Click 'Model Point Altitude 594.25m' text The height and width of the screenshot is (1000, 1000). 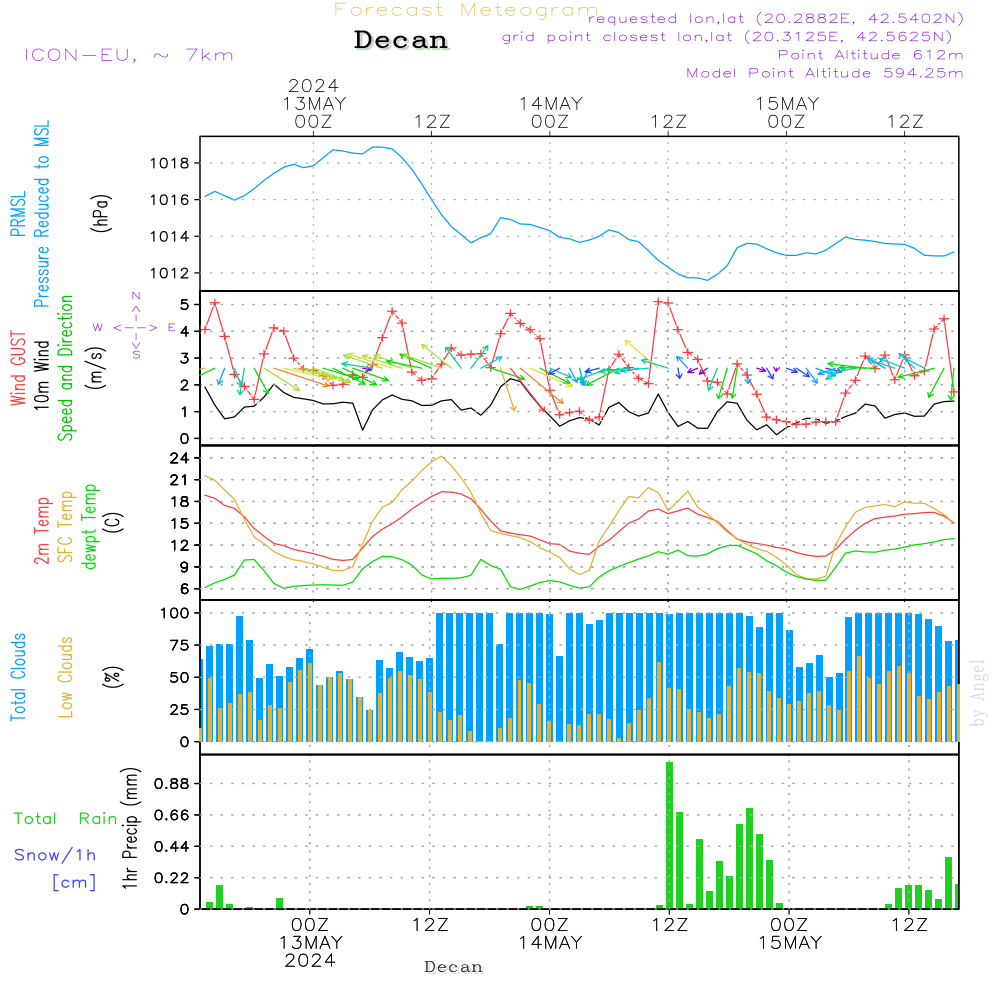pyautogui.click(x=825, y=73)
